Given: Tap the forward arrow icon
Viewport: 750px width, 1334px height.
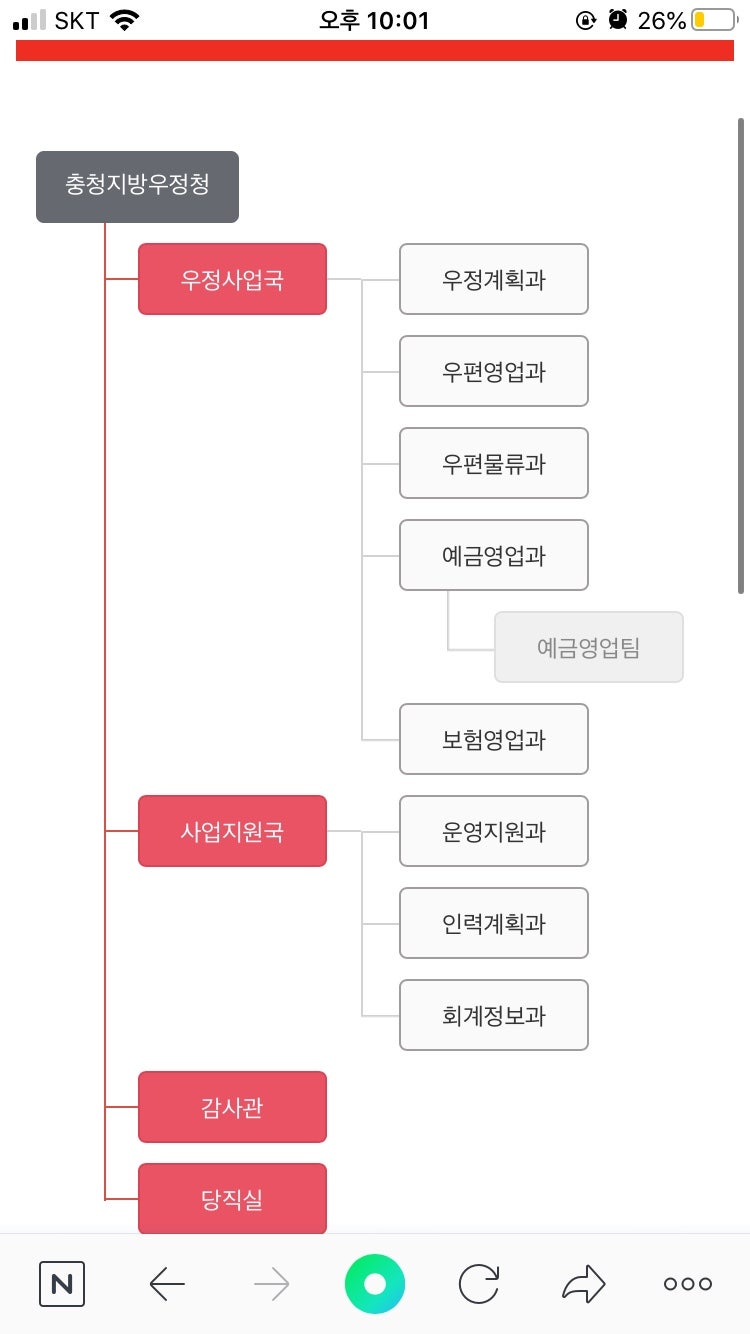Looking at the screenshot, I should [271, 1284].
